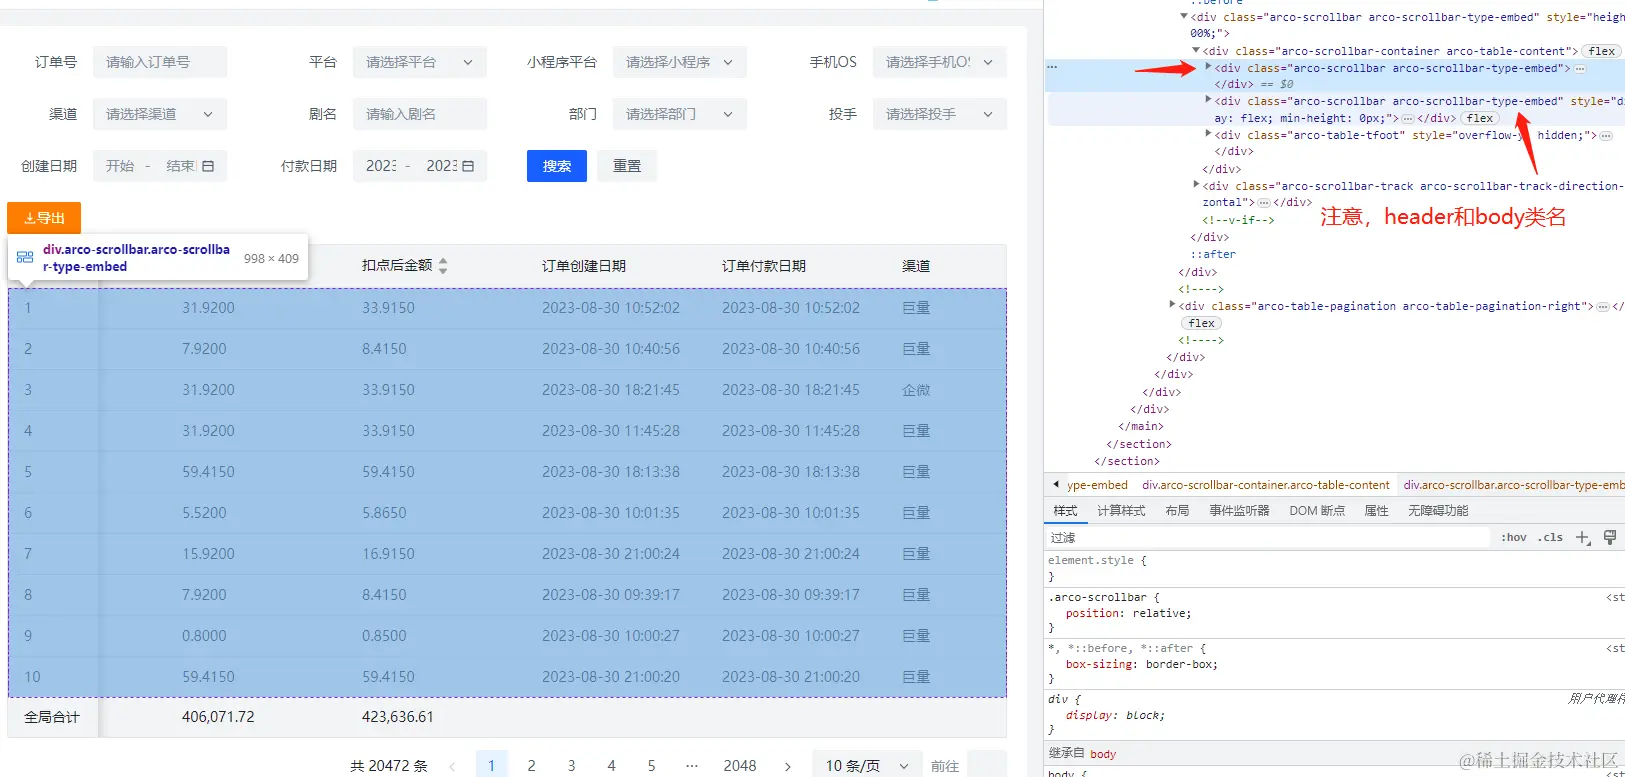
Task: Select breadcrumb div.arco-scrollbar.arco-scrollbar-type-embed on the right
Action: pyautogui.click(x=1513, y=485)
